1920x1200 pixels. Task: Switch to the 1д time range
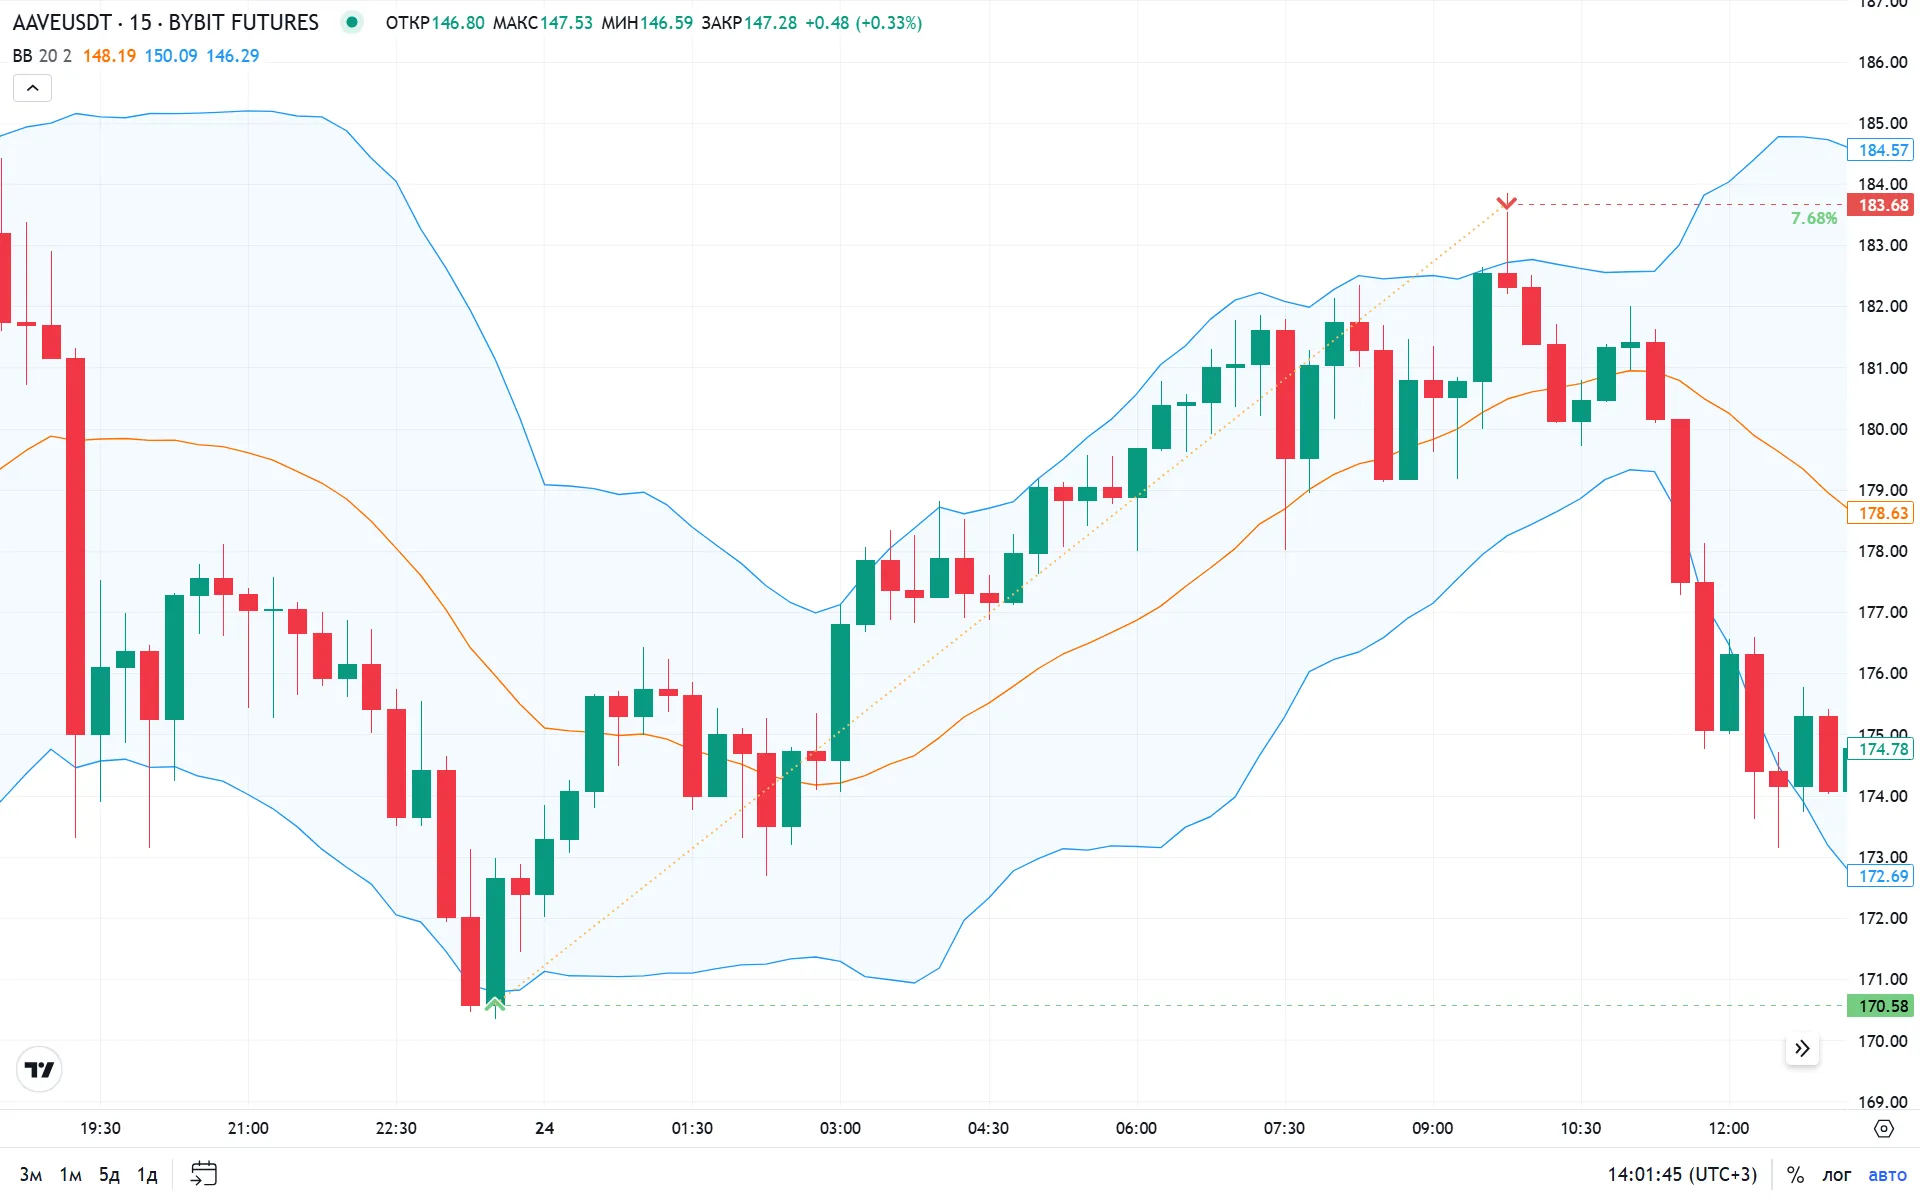click(147, 1175)
